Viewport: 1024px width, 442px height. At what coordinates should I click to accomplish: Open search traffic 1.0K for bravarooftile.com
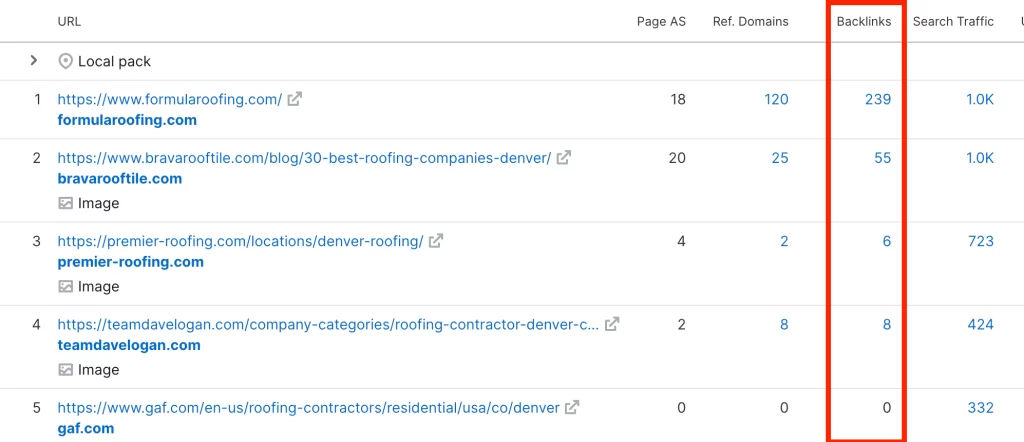(x=980, y=157)
